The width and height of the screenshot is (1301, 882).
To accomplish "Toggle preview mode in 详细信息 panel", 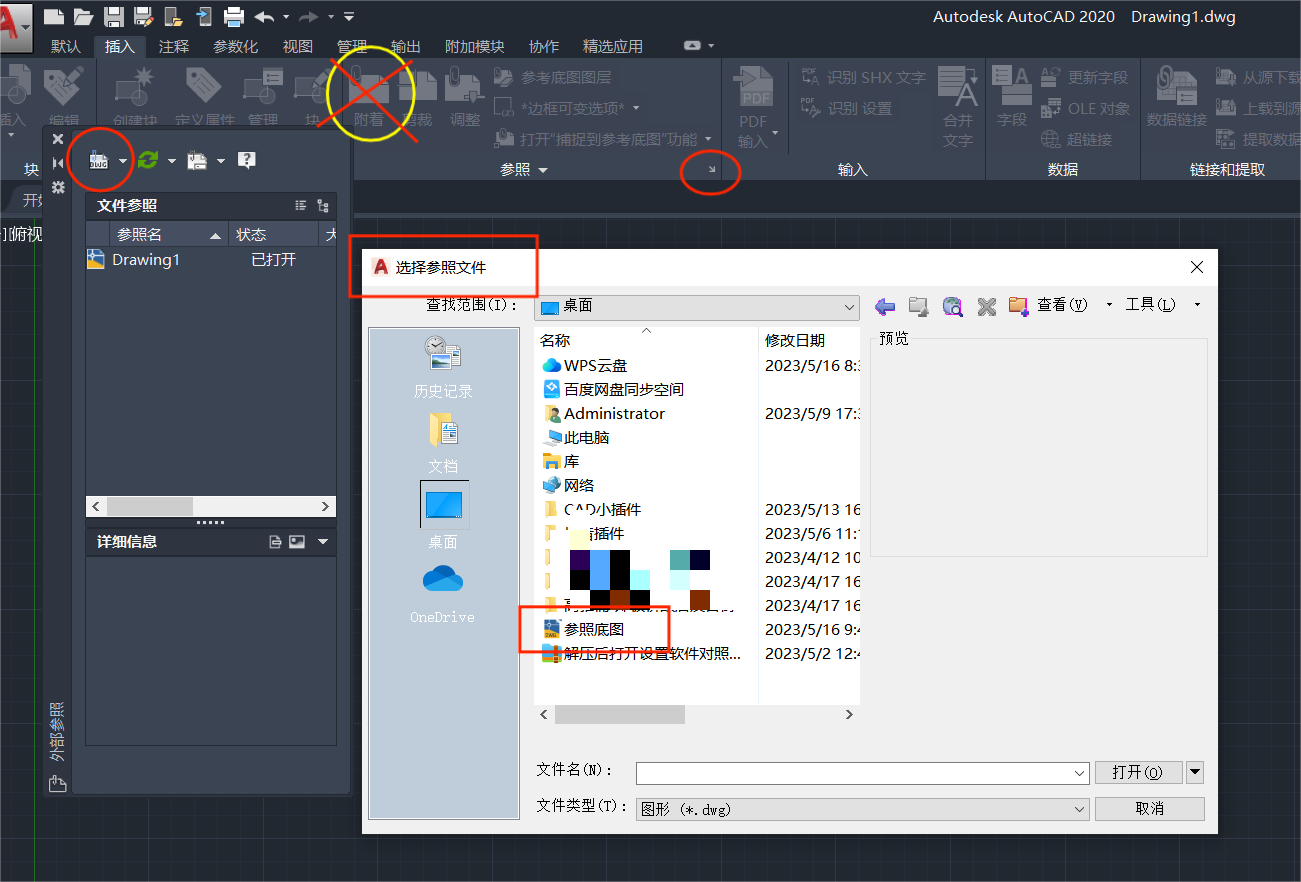I will [x=297, y=542].
